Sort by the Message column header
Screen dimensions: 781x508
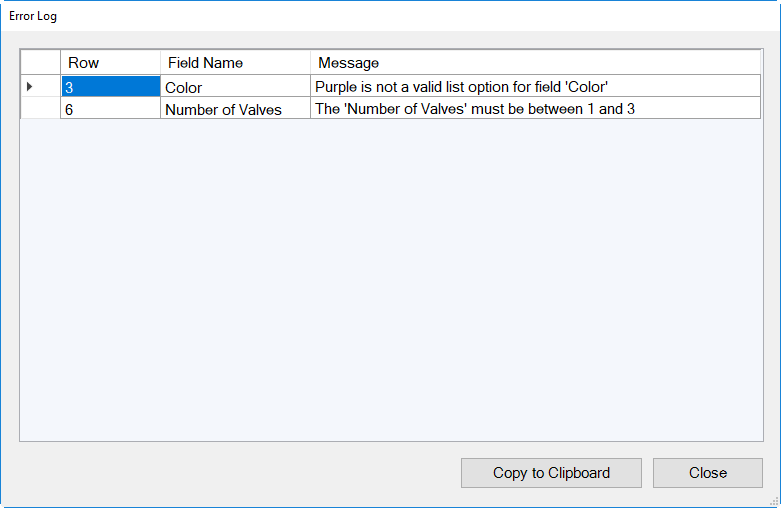535,63
